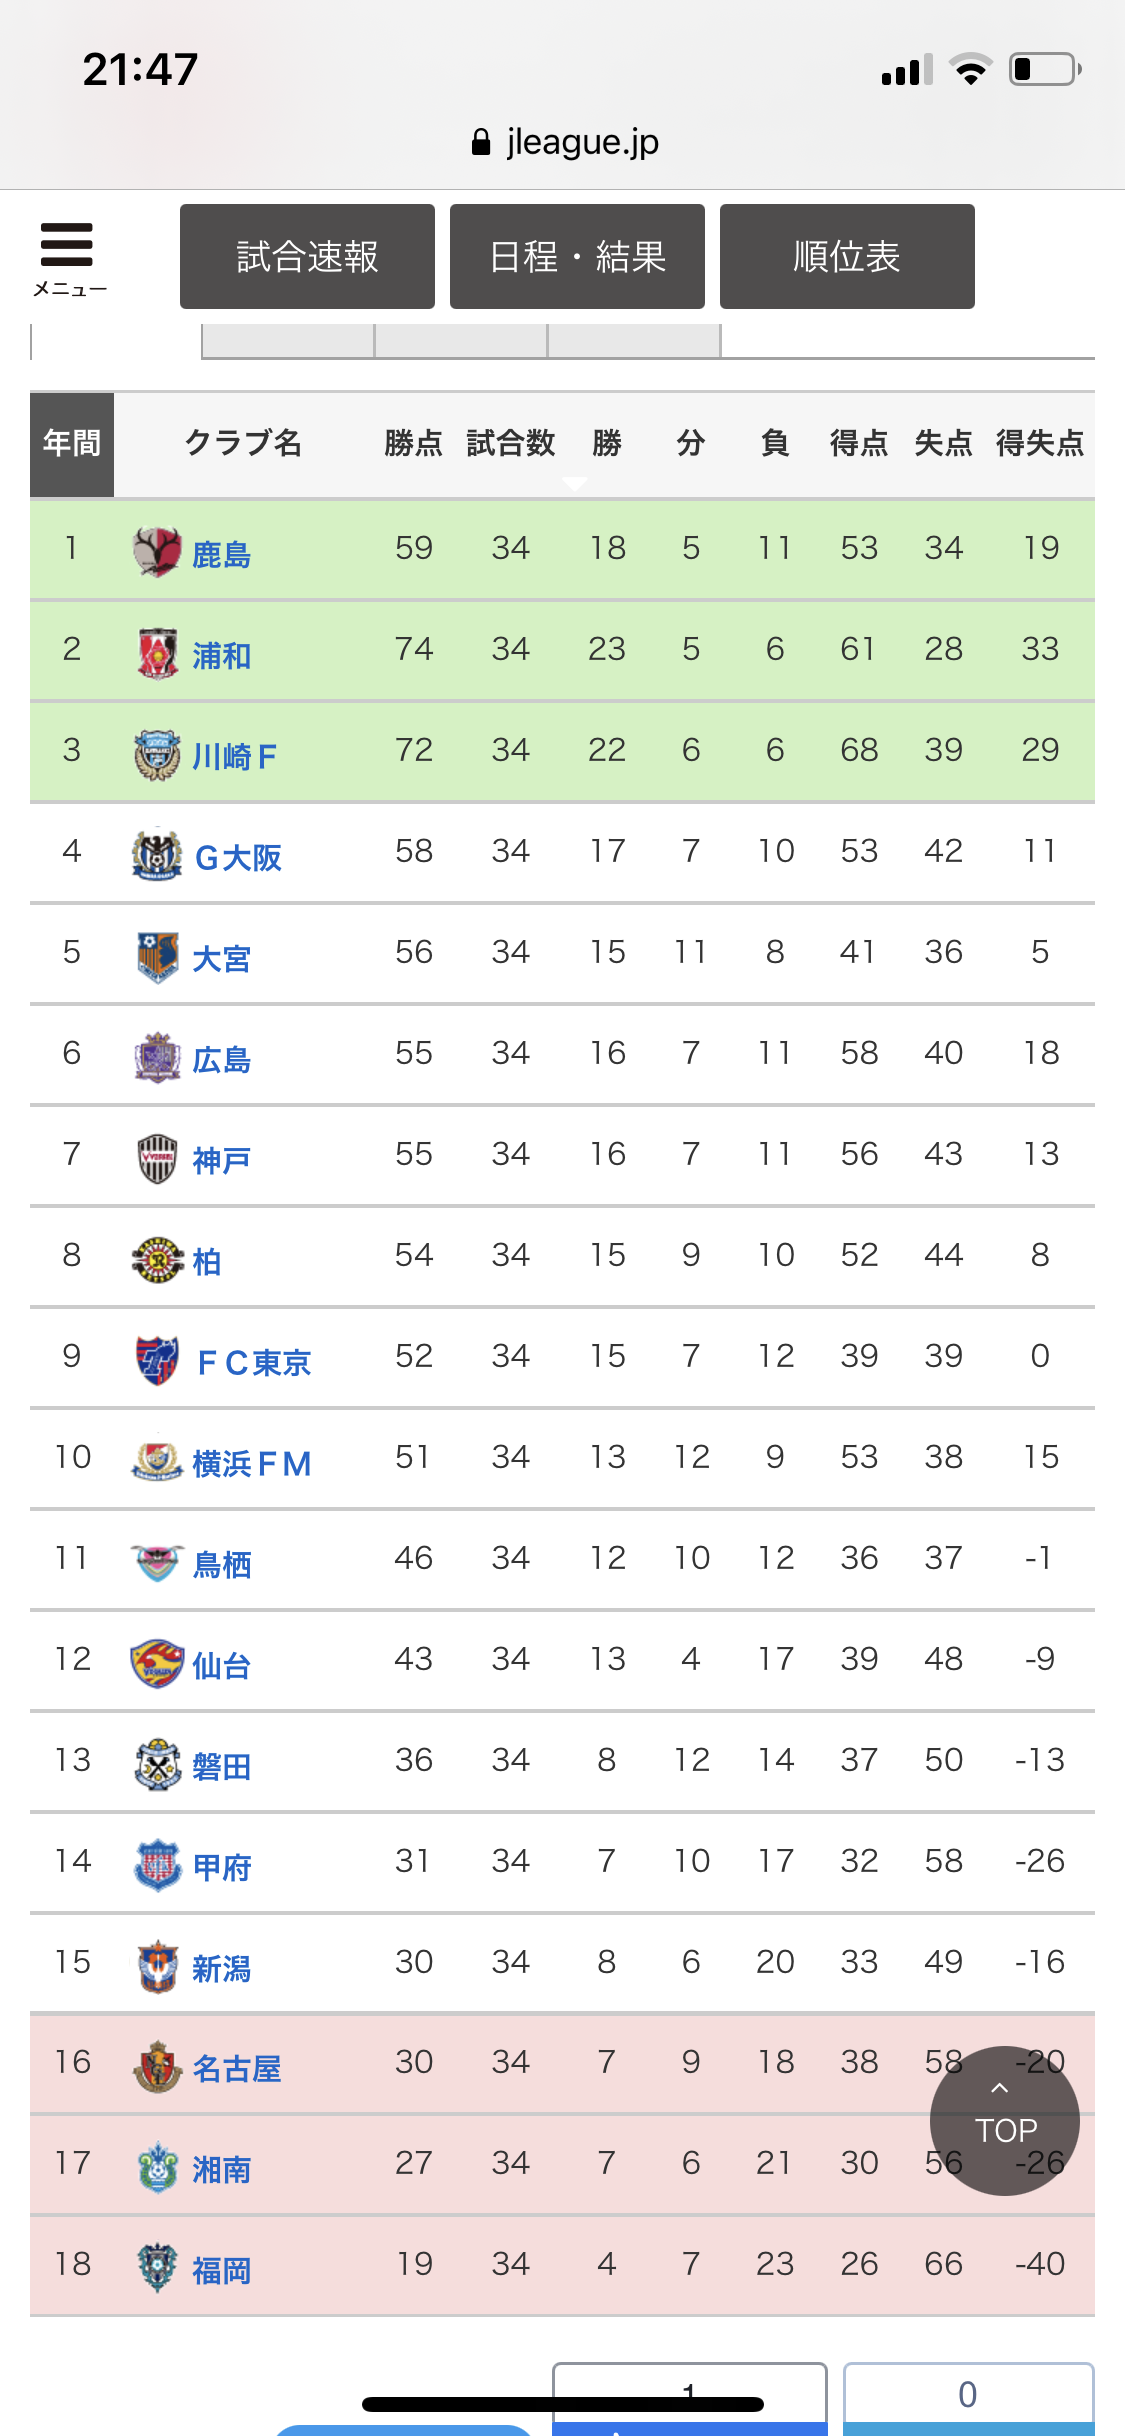
Task: Switch to 日程・結果 tab
Action: click(x=577, y=257)
